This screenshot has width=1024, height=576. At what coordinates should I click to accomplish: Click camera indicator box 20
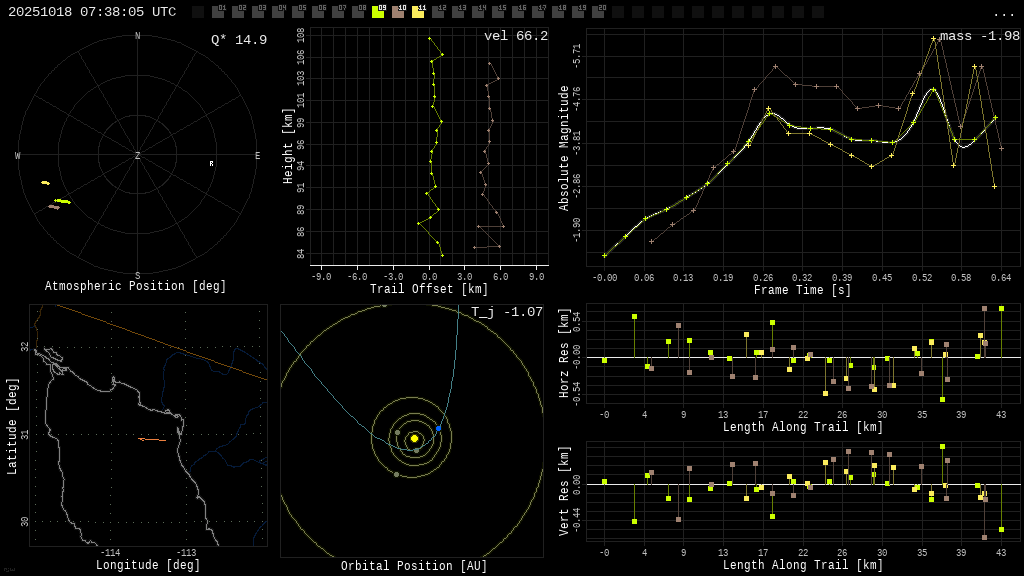point(598,12)
